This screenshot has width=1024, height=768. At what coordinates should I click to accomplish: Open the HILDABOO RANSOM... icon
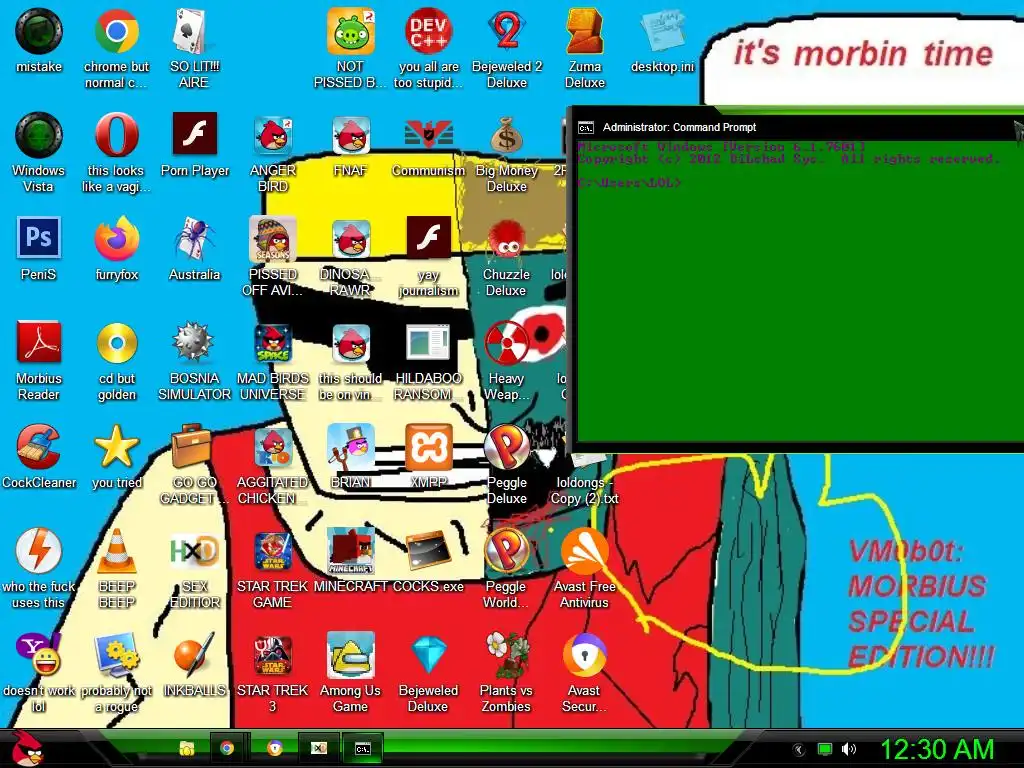[x=428, y=343]
